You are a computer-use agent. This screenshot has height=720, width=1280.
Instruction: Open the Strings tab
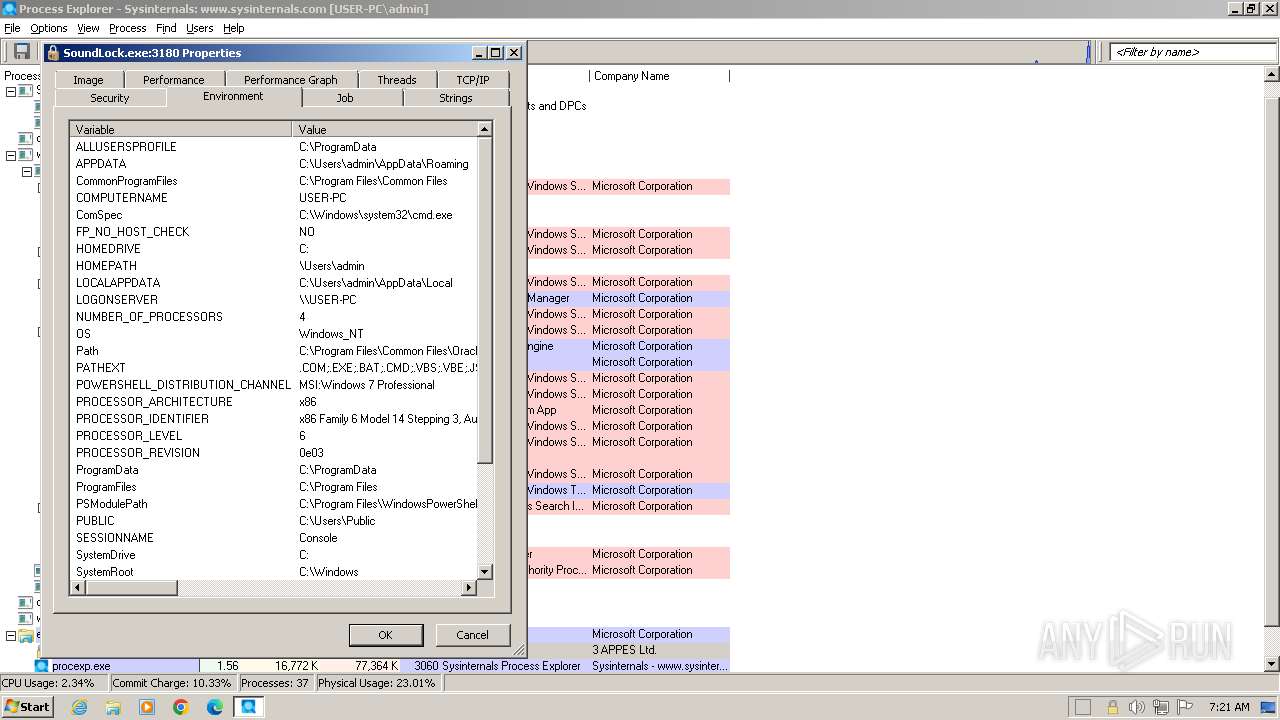tap(456, 98)
